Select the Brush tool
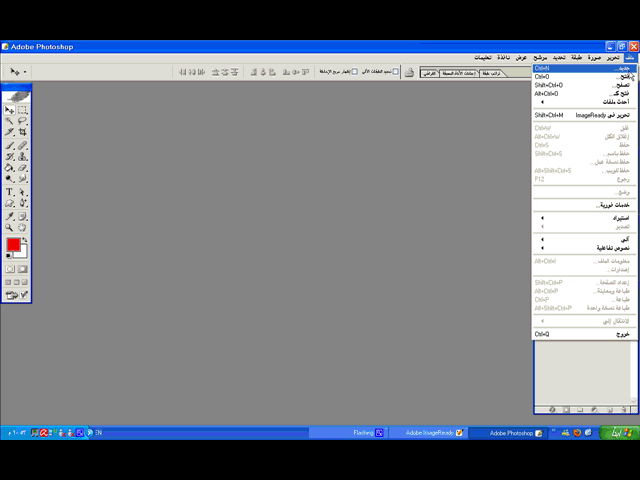640x480 pixels. [x=10, y=145]
